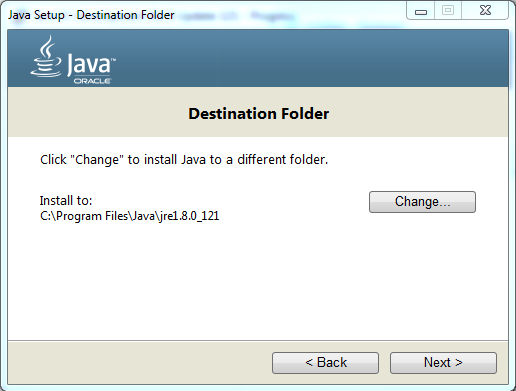Viewport: 516px width, 391px height.
Task: Click the quoted word "Change" in instructions
Action: 97,160
